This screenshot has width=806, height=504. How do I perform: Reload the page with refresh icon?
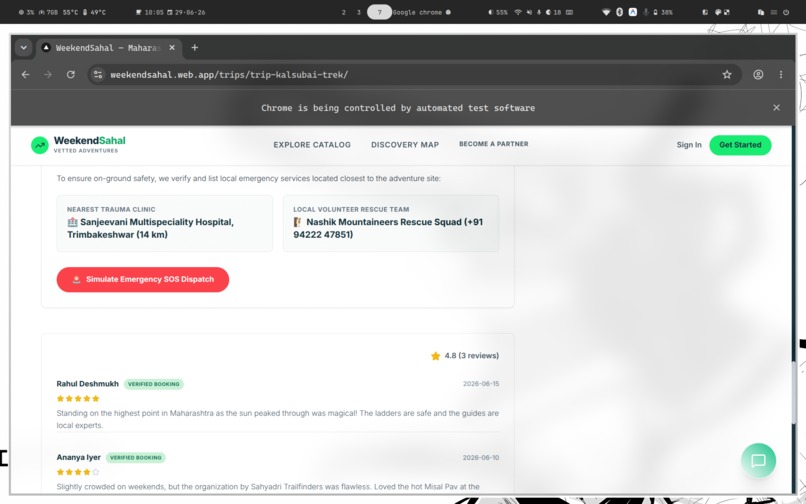(71, 75)
